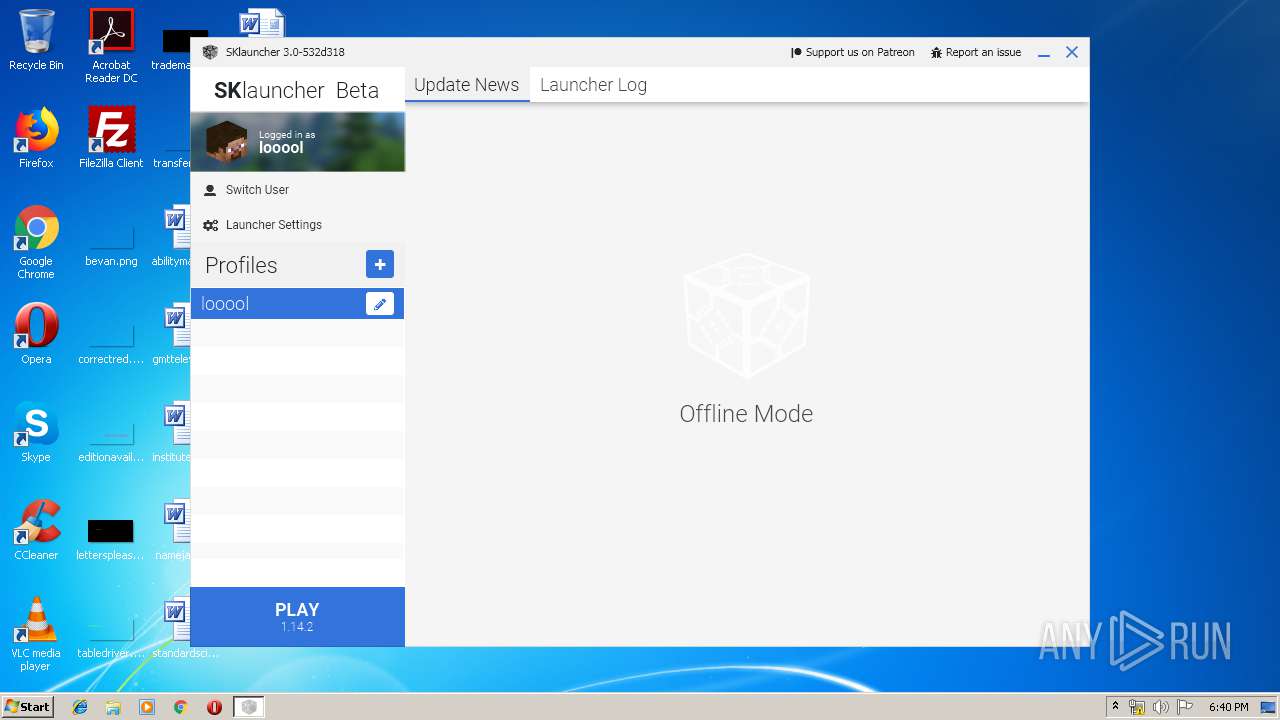Viewport: 1280px width, 720px height.
Task: Click the network tray icon
Action: pos(1137,707)
